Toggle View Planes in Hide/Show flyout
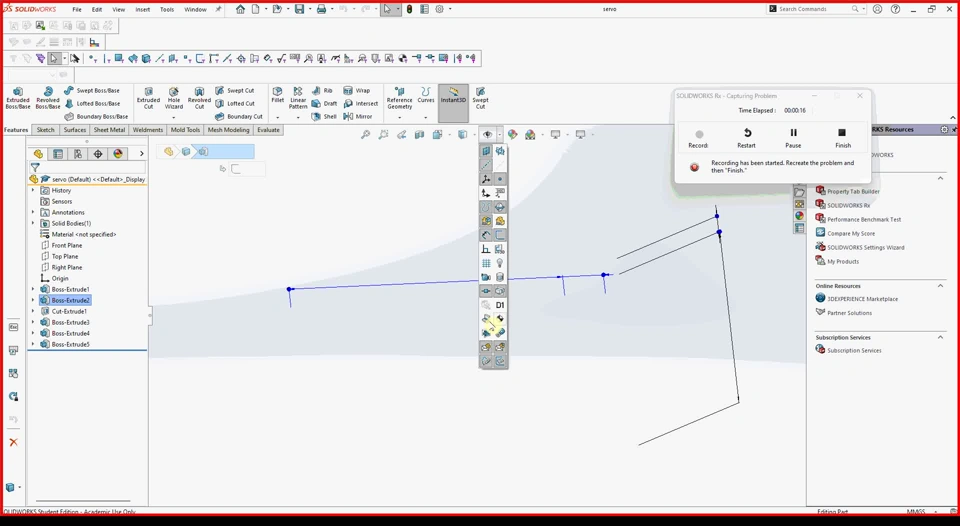This screenshot has height=526, width=960. (x=486, y=151)
